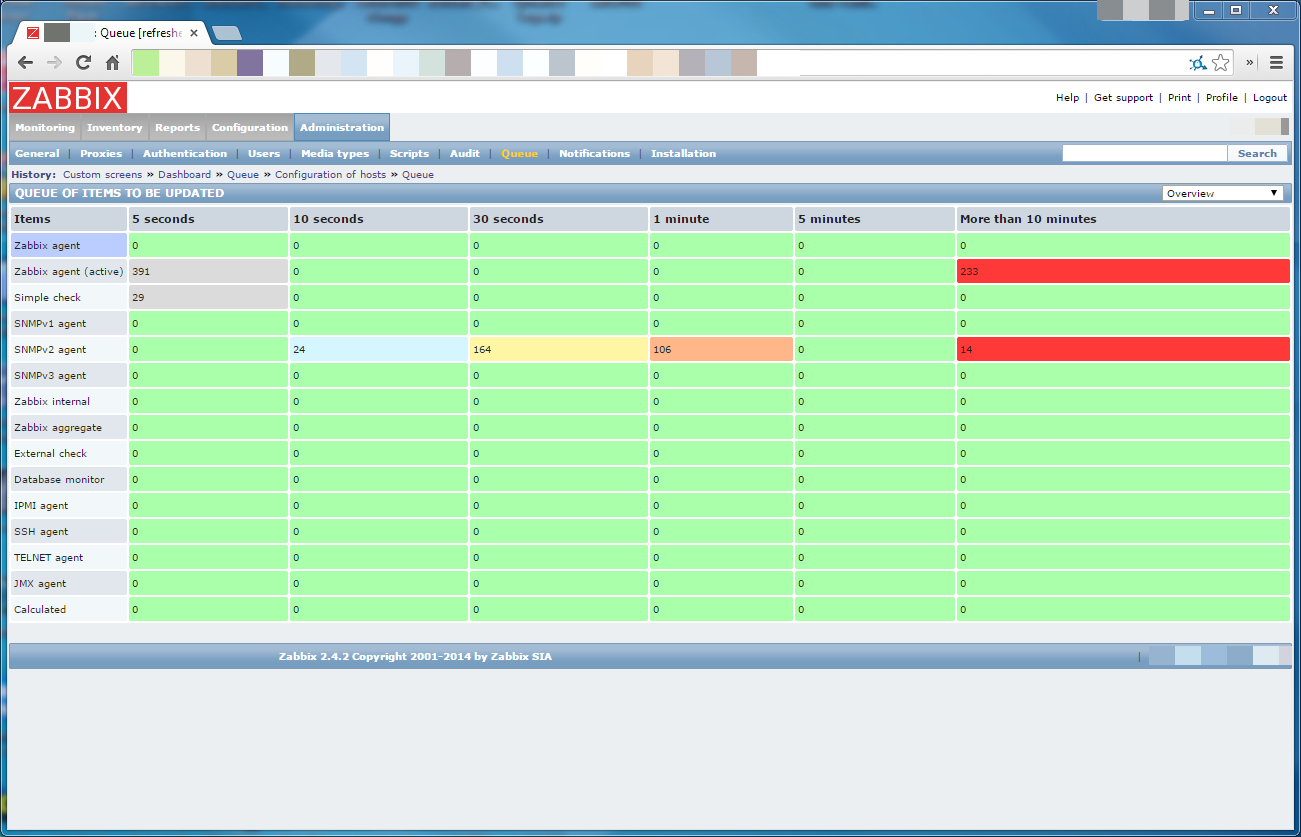Click the red 14 cell
This screenshot has height=837, width=1301.
pos(1123,349)
